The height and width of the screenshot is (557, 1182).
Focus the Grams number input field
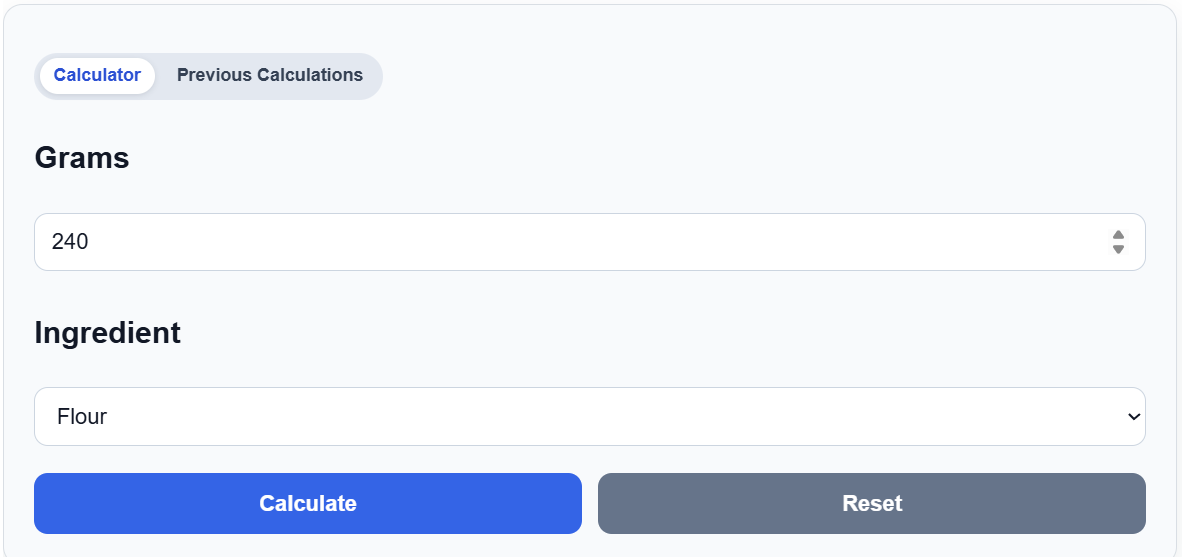point(589,242)
